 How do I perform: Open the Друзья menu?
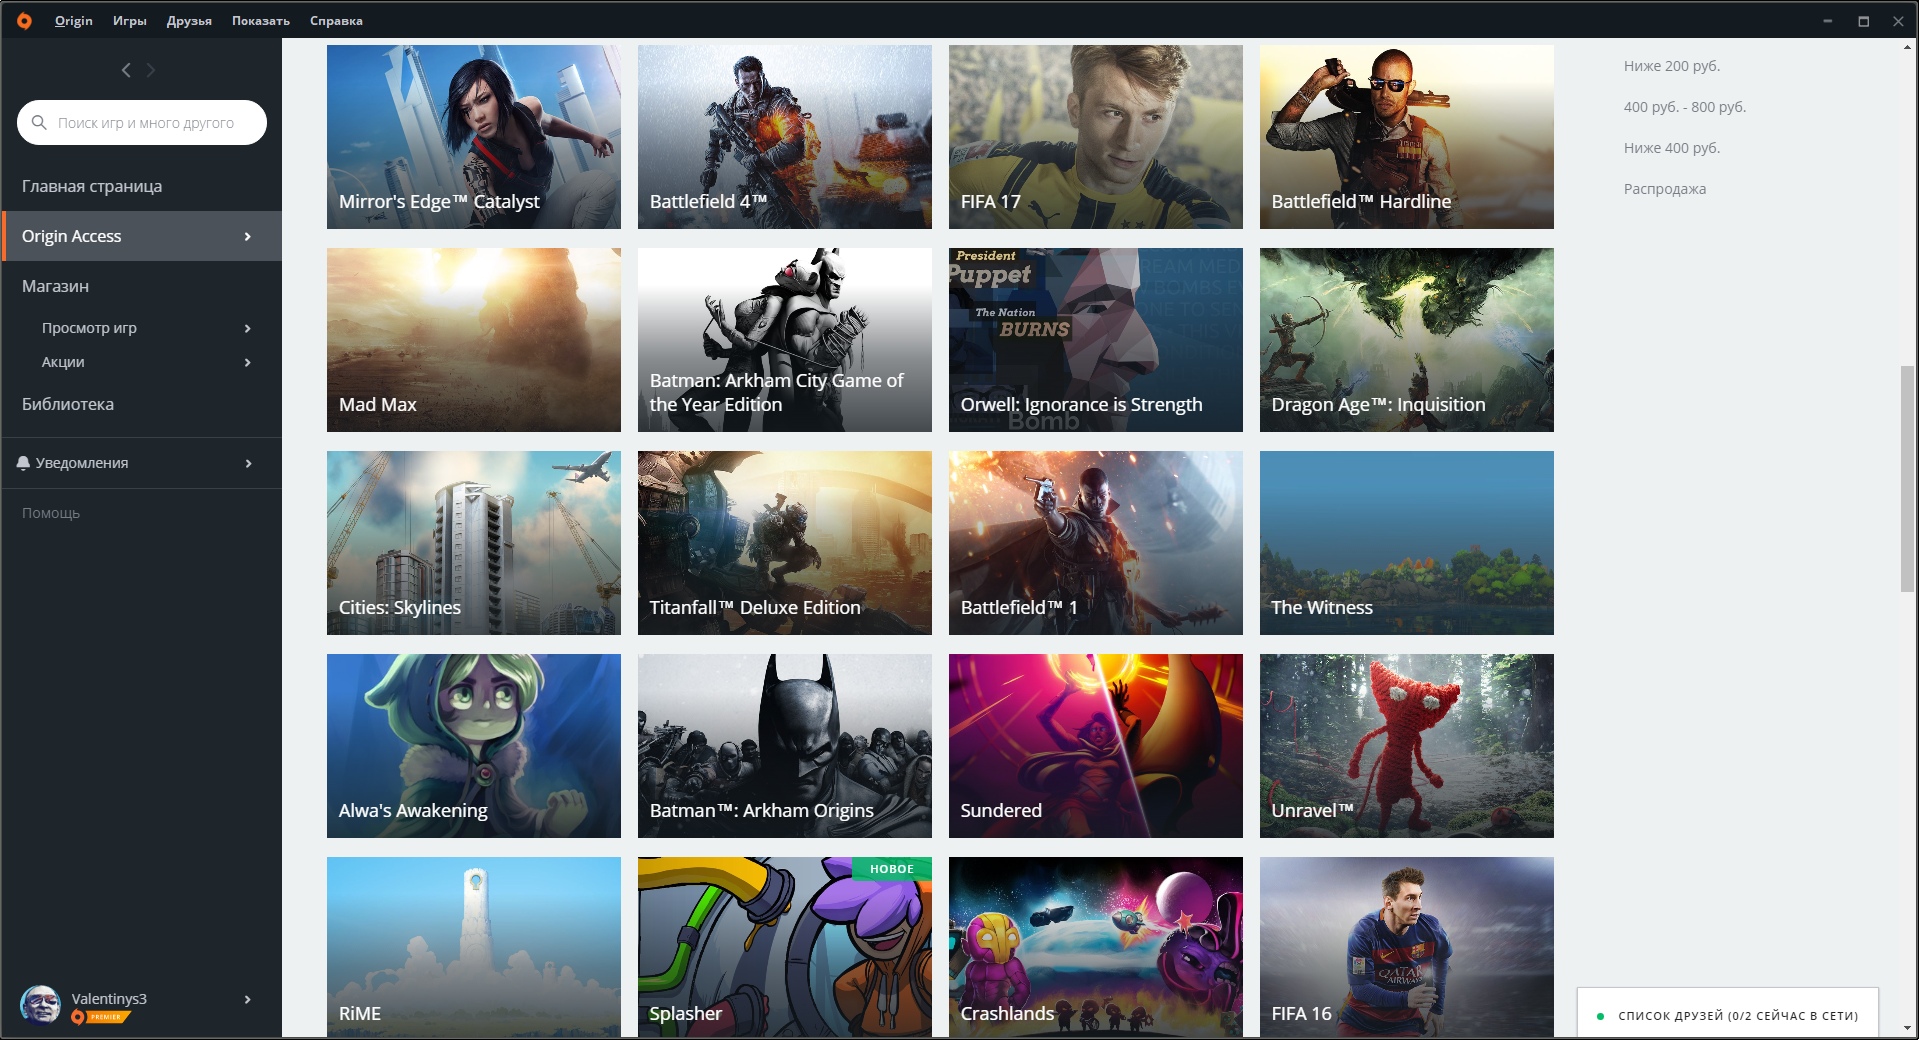(x=189, y=21)
